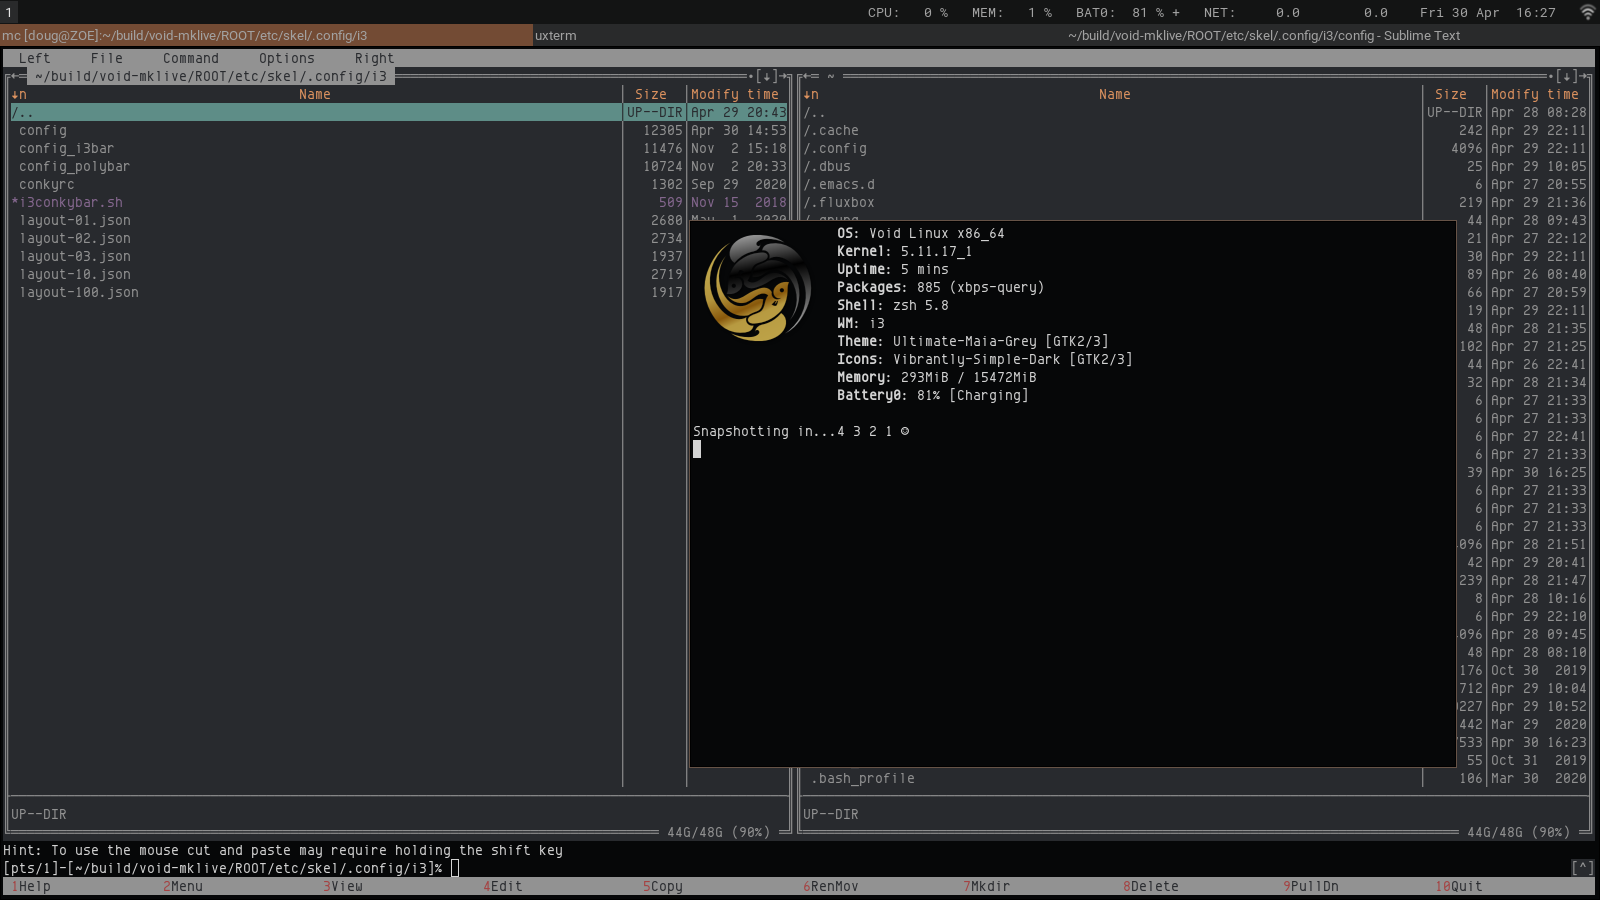
Task: Open the File menu
Action: coord(106,58)
